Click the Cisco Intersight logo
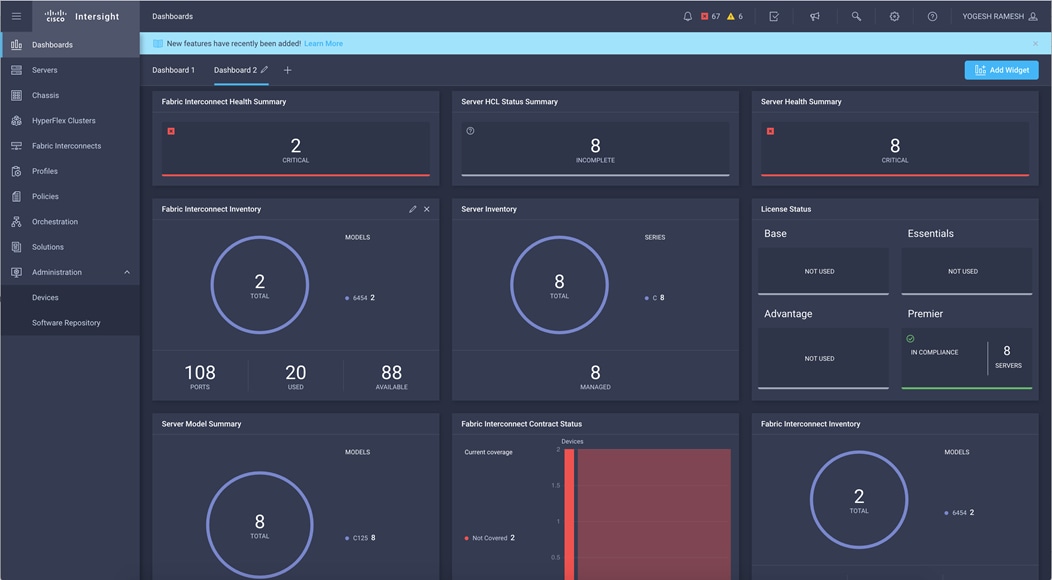This screenshot has height=580, width=1052. click(82, 16)
